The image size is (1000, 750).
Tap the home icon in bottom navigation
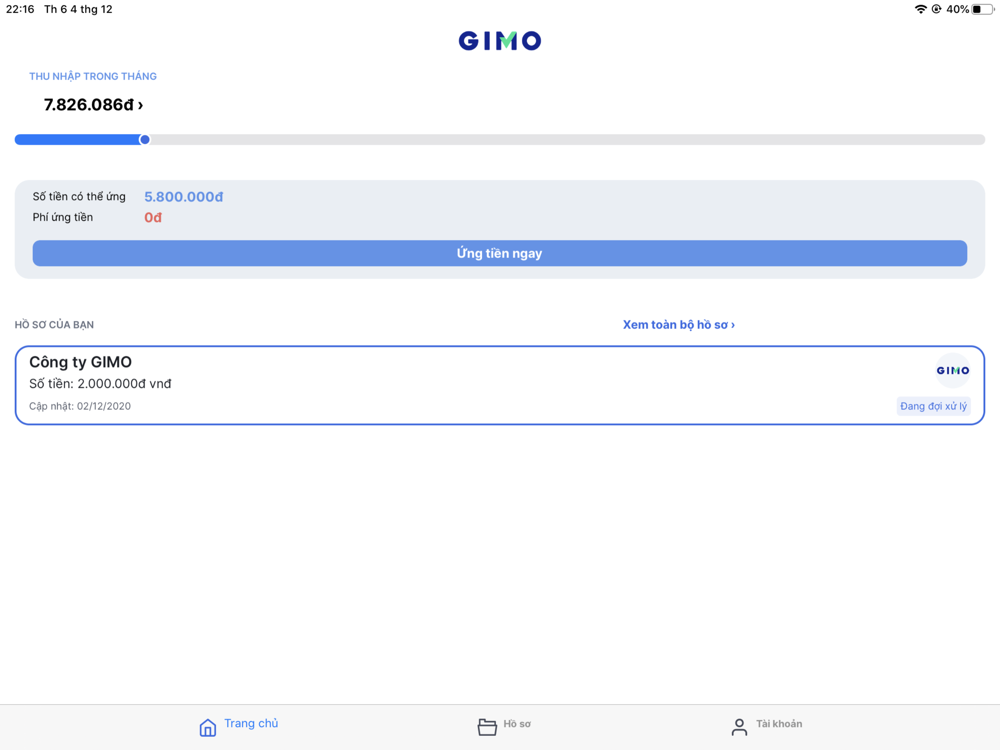tap(207, 727)
